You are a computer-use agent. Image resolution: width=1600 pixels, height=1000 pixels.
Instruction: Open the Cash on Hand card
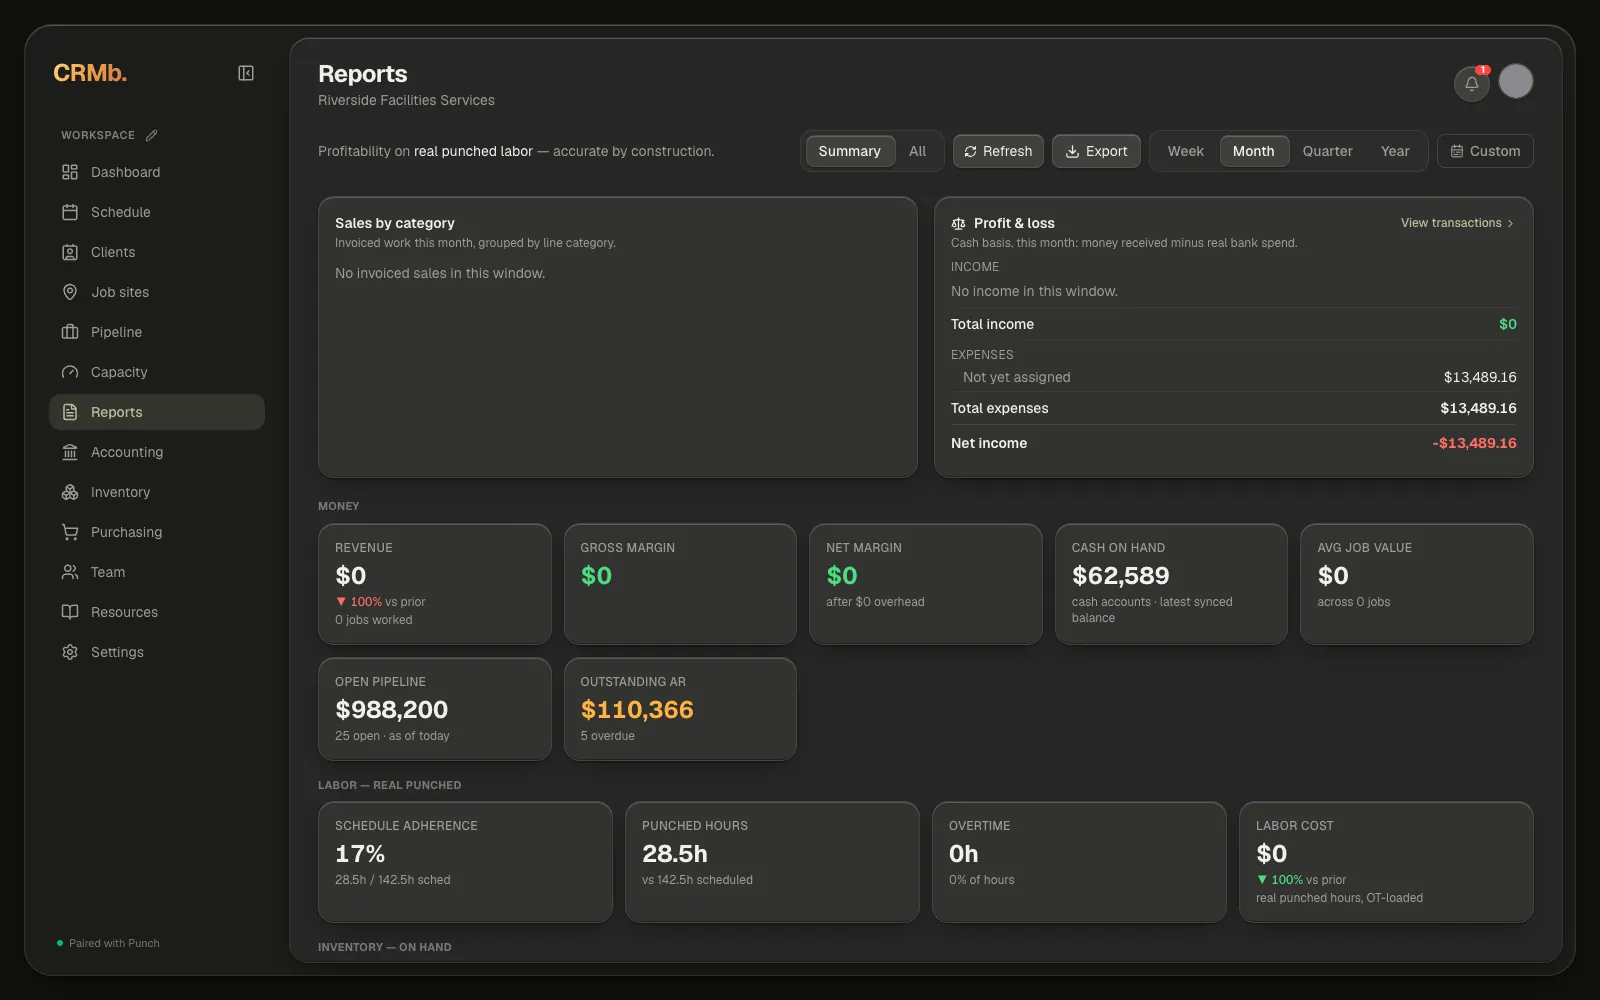[x=1171, y=584]
